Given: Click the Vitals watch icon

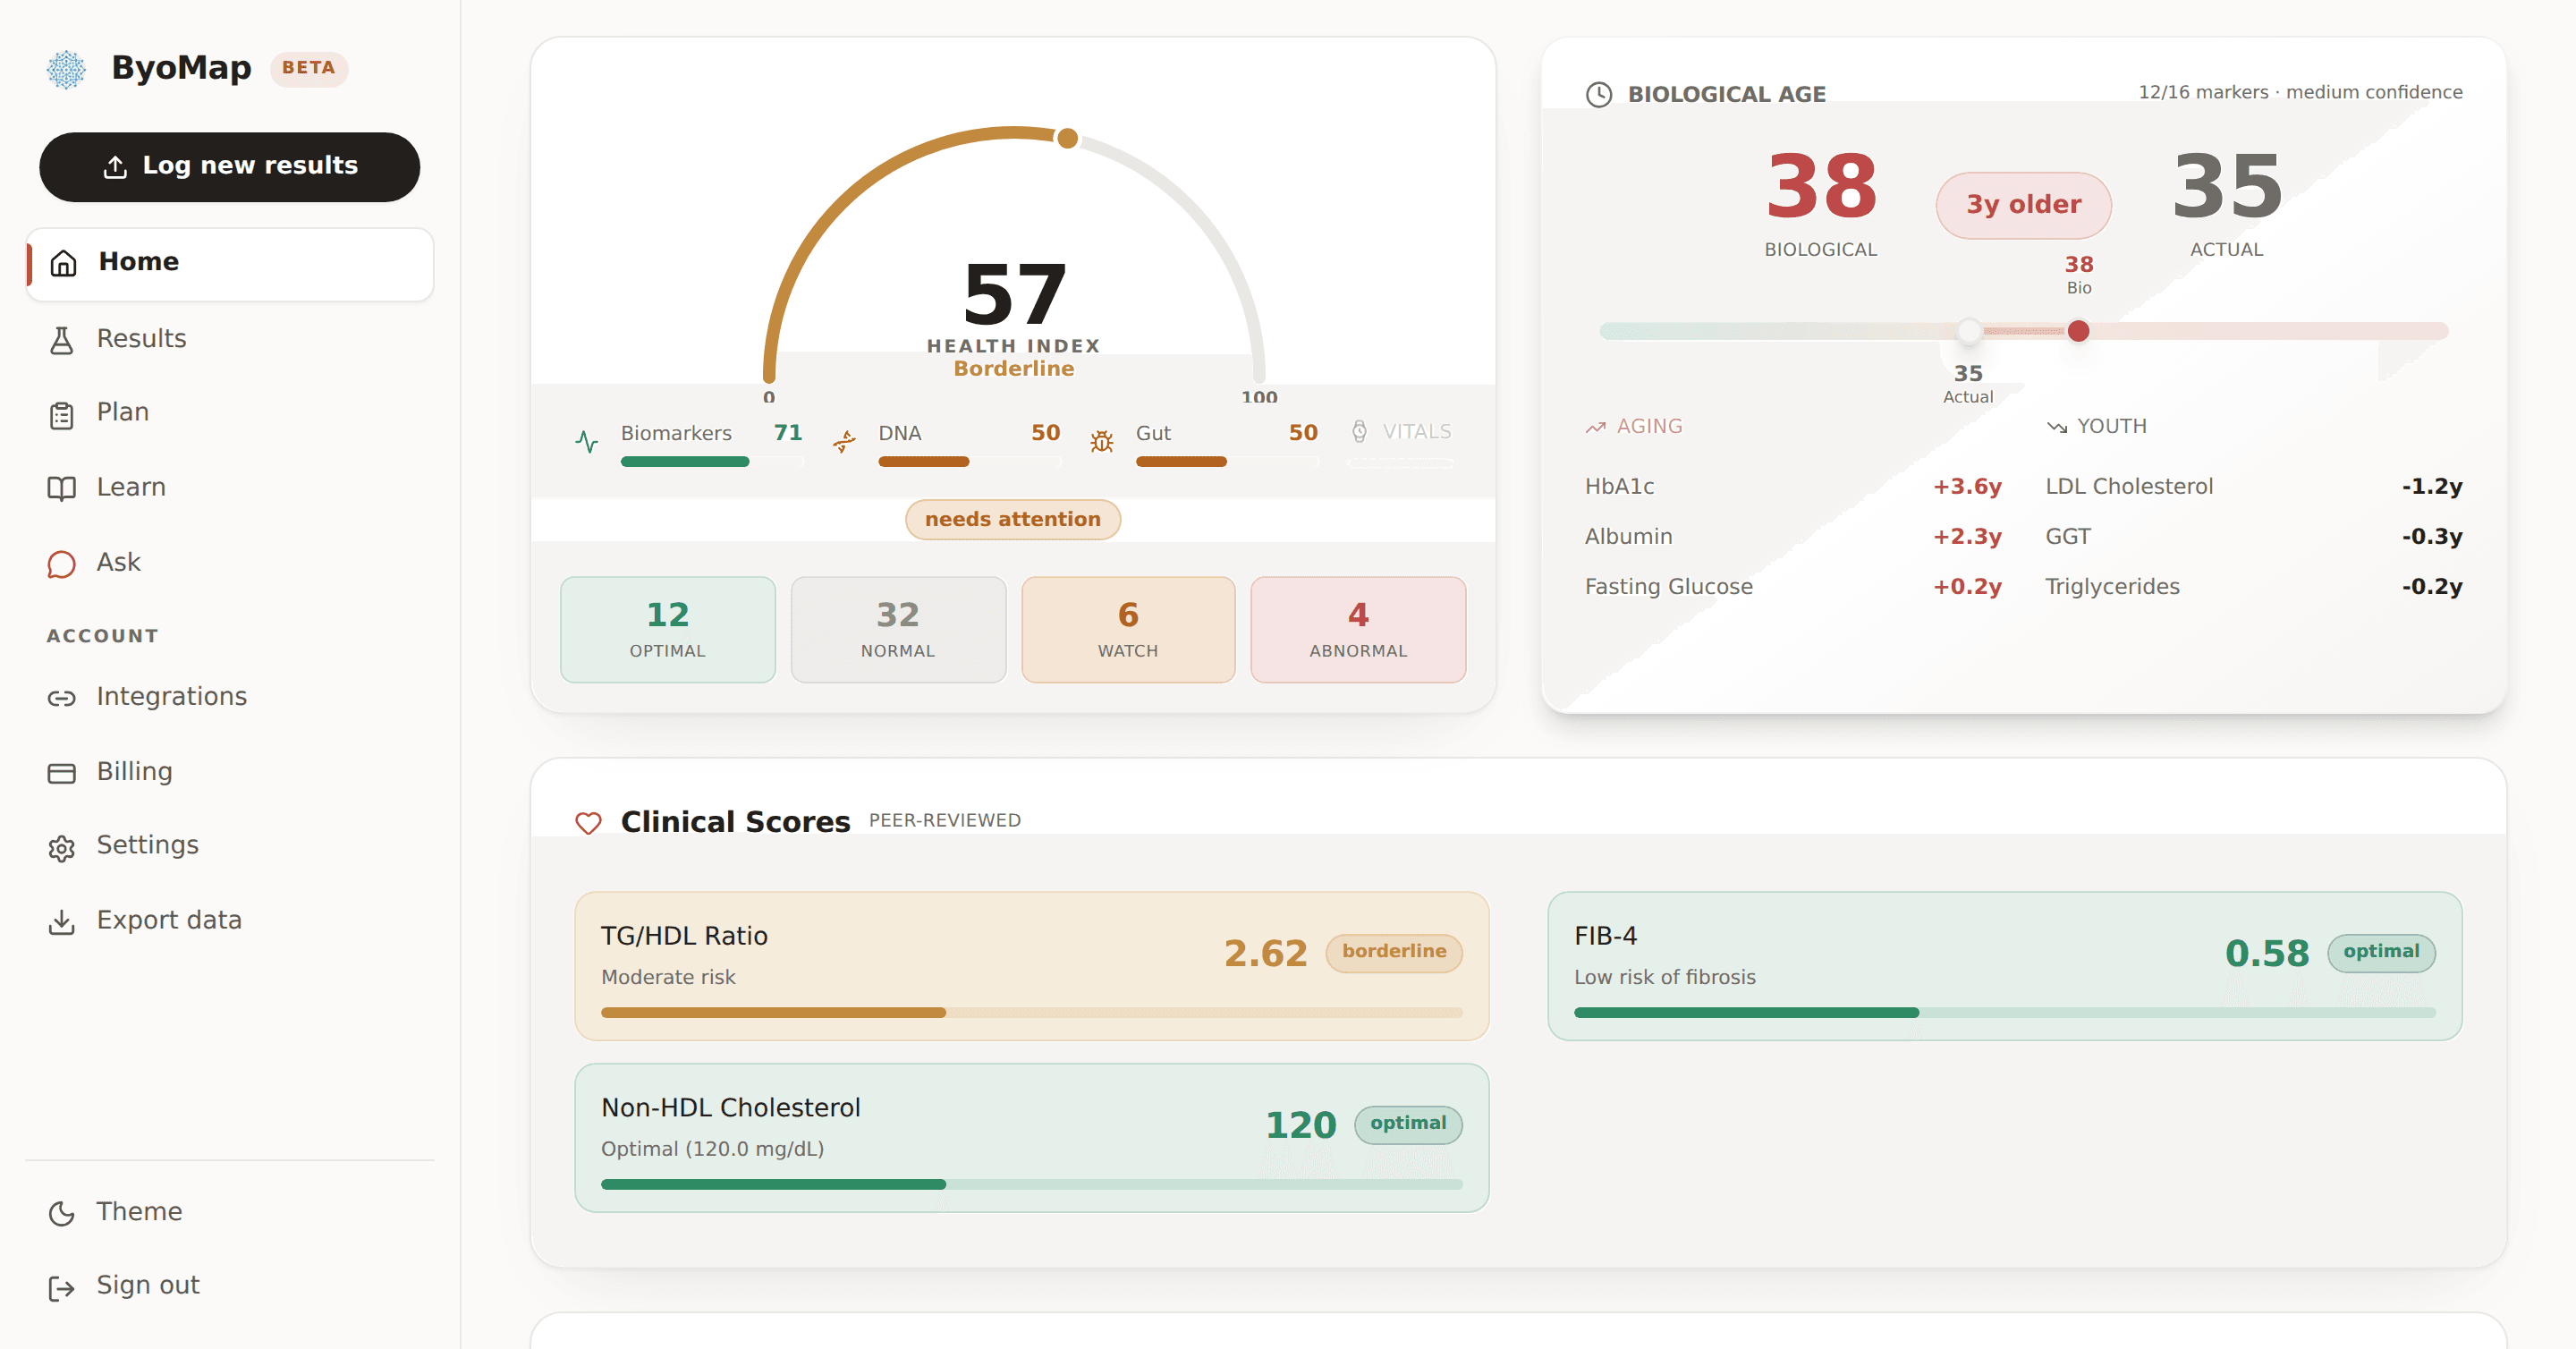Looking at the screenshot, I should click(1359, 431).
